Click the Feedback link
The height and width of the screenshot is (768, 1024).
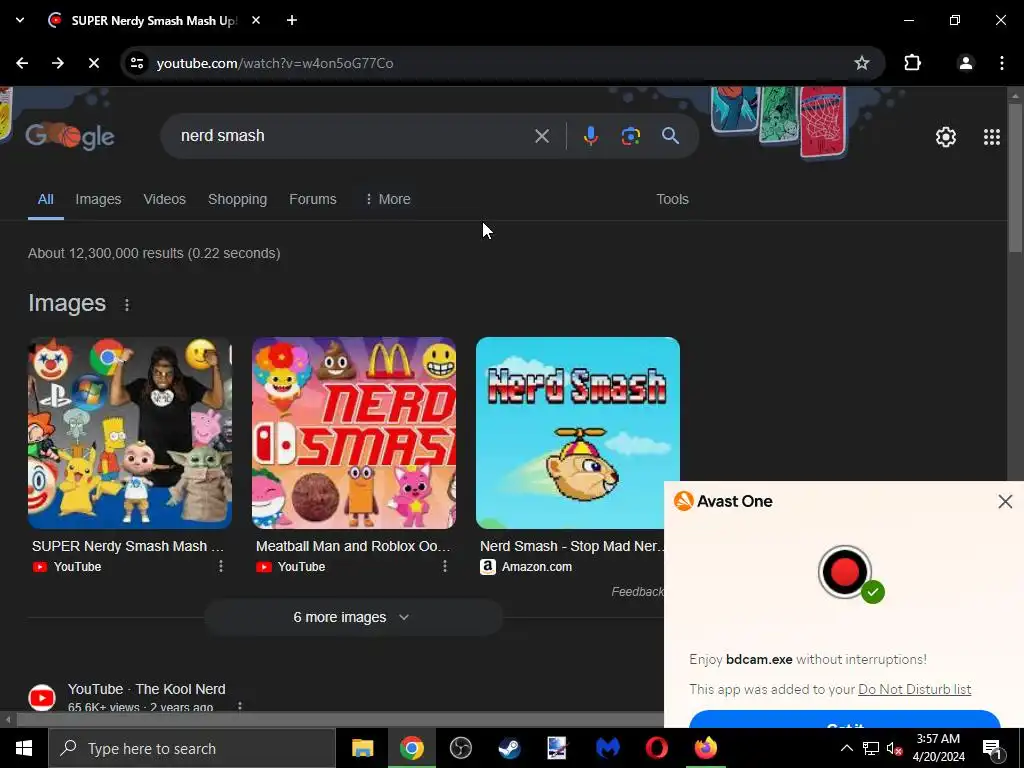(637, 592)
